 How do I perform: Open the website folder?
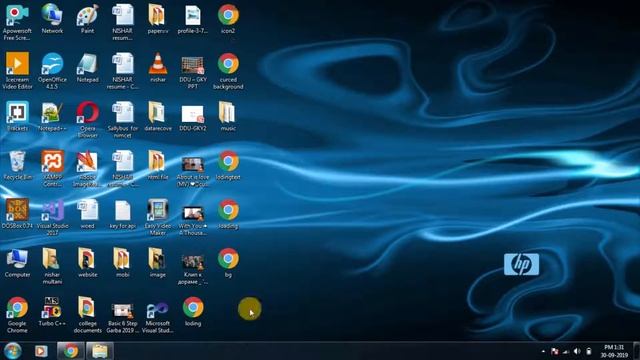click(87, 262)
